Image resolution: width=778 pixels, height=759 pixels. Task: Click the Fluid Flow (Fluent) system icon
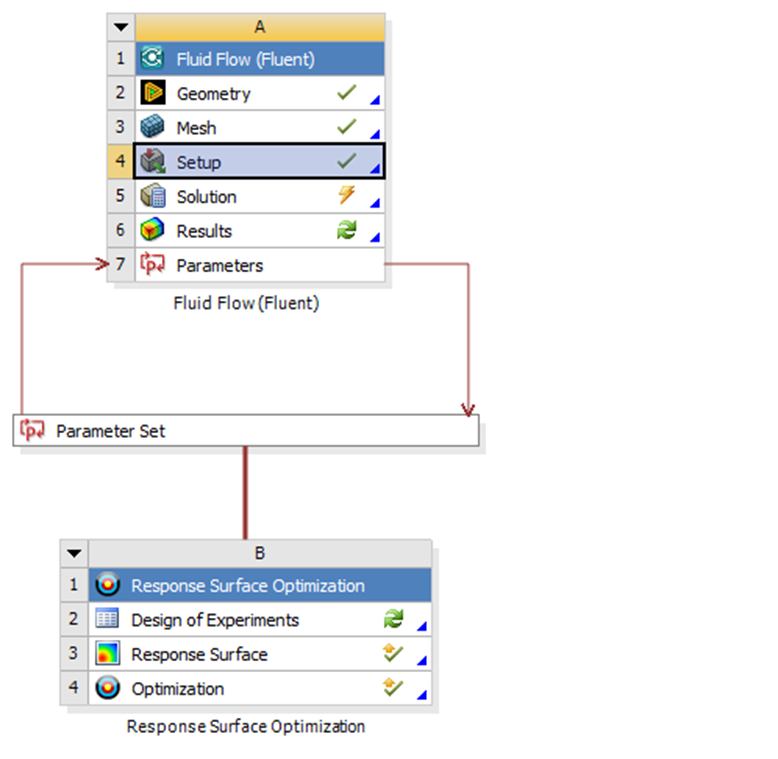152,59
